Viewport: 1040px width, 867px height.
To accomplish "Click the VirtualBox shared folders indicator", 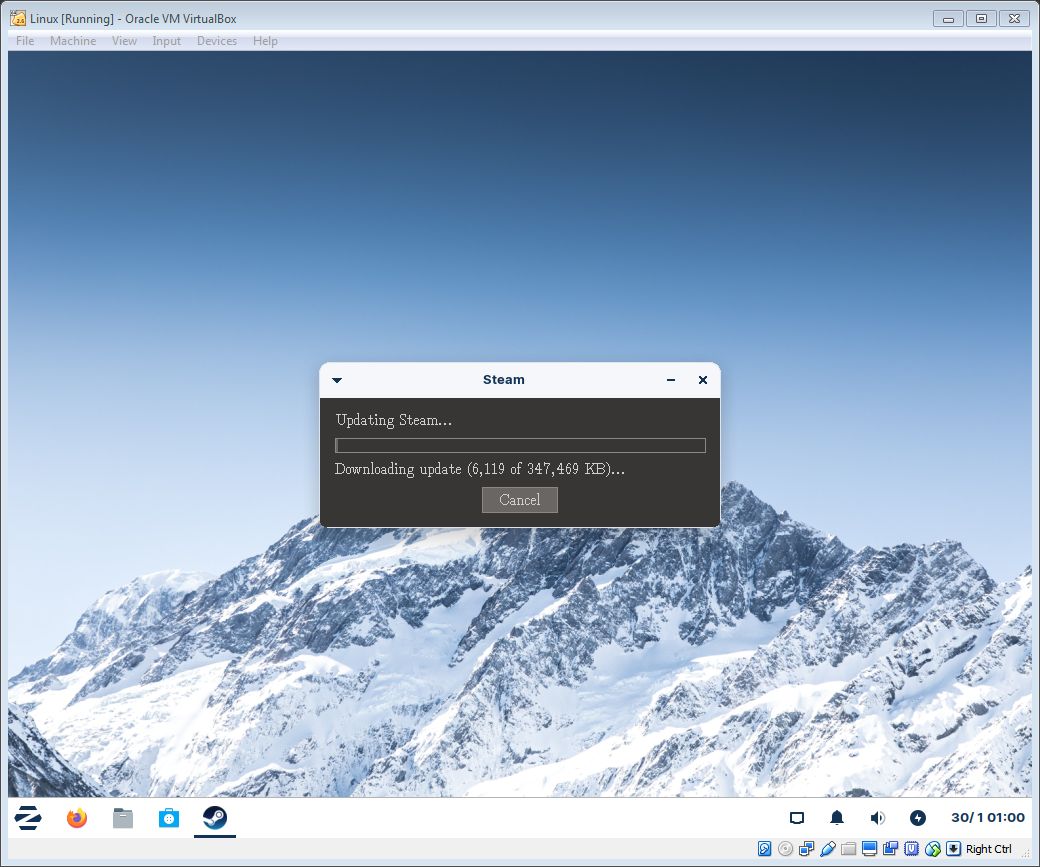I will (x=848, y=848).
